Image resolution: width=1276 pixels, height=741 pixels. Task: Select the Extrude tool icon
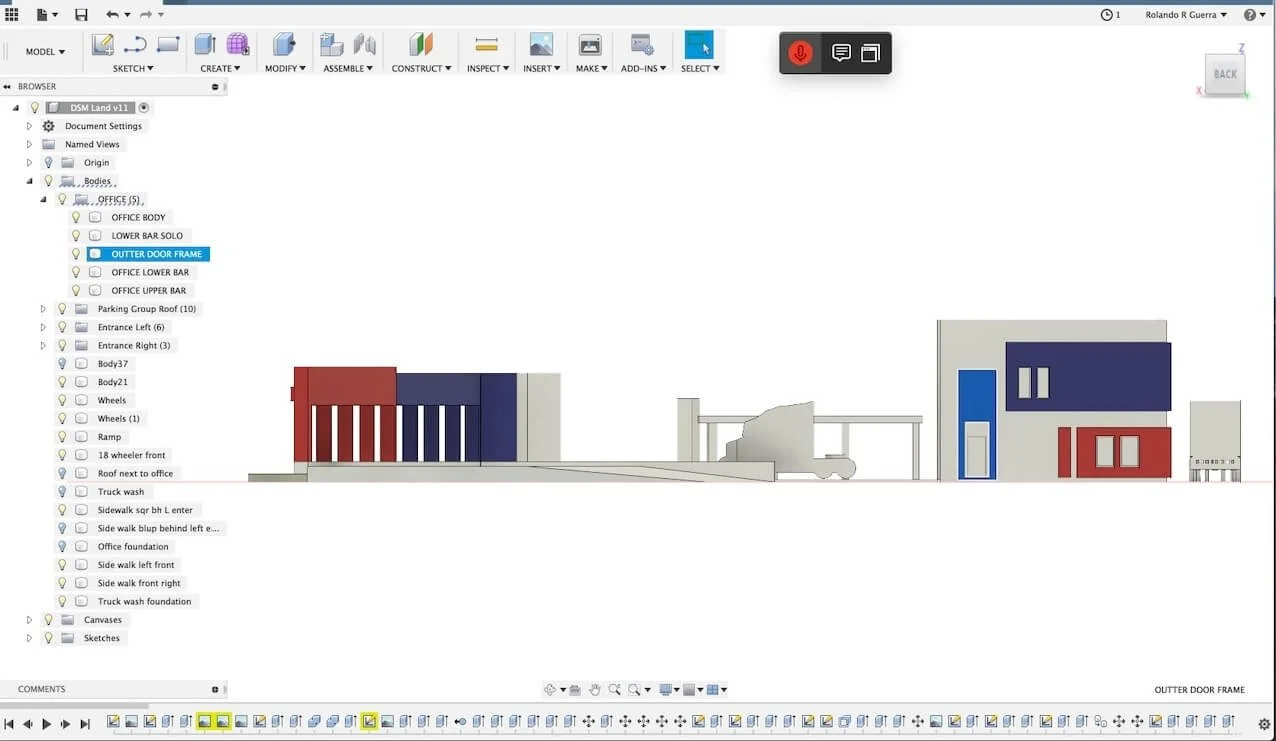[205, 45]
